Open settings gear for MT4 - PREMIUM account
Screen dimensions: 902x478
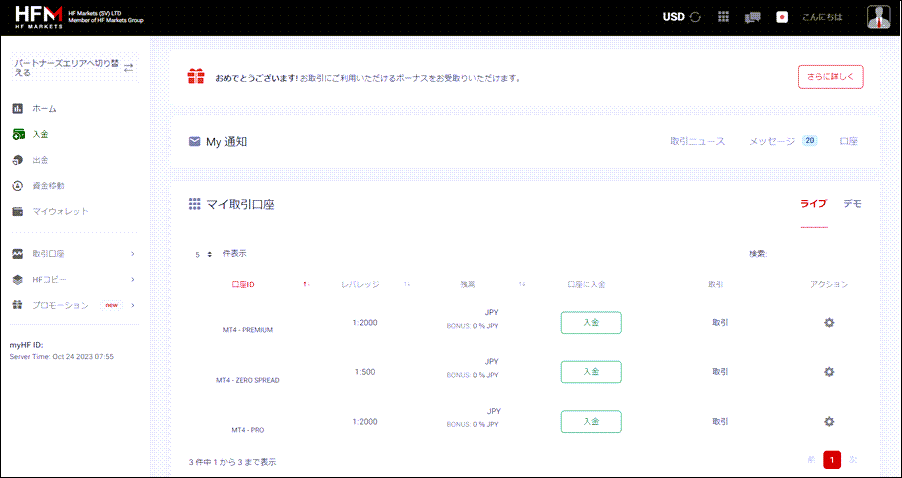(828, 322)
